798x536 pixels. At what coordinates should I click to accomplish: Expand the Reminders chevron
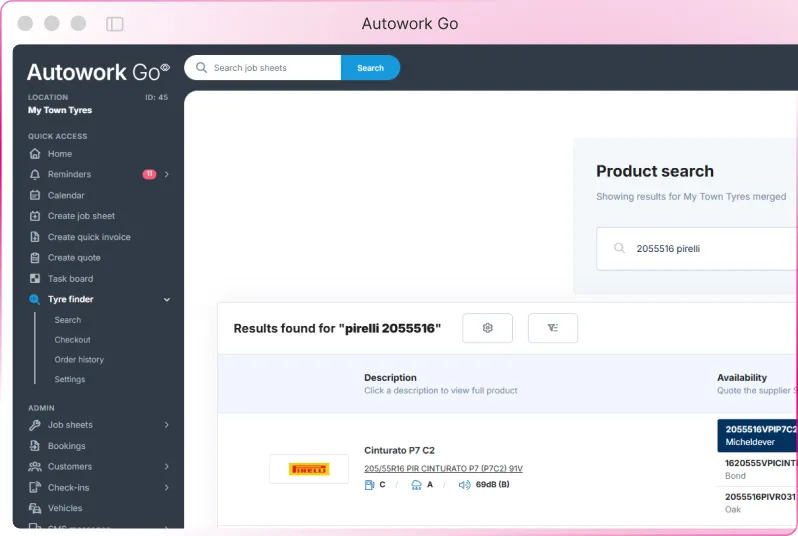pos(166,174)
